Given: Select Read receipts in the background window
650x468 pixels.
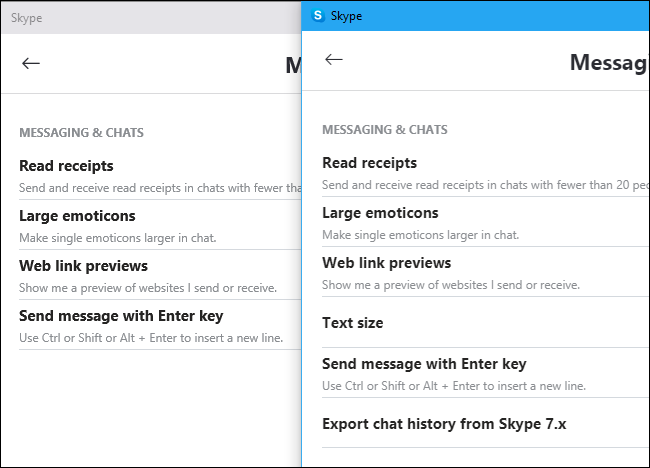Looking at the screenshot, I should [66, 166].
